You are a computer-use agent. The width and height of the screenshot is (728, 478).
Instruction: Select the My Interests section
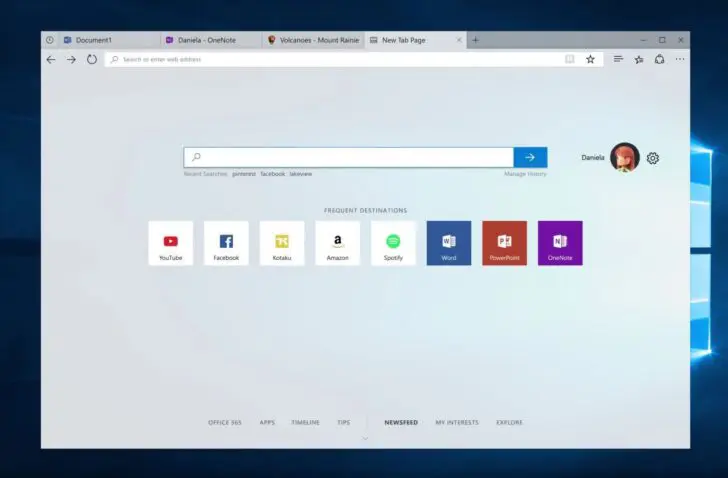click(x=457, y=422)
